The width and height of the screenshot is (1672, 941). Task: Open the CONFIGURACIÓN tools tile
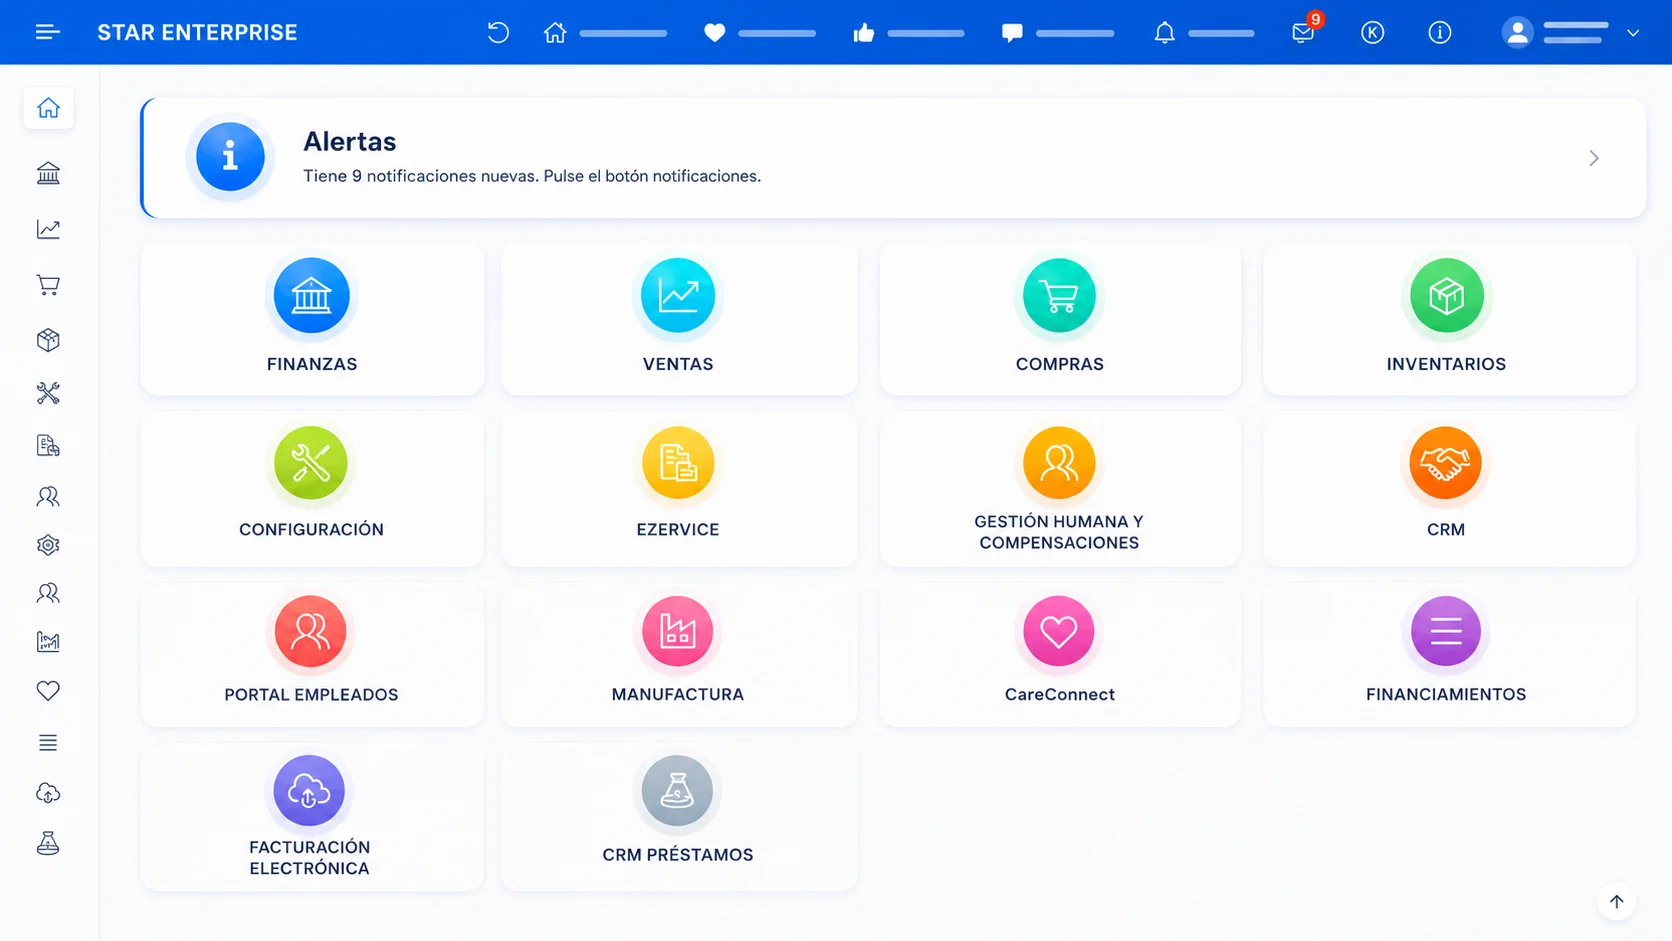coord(312,488)
